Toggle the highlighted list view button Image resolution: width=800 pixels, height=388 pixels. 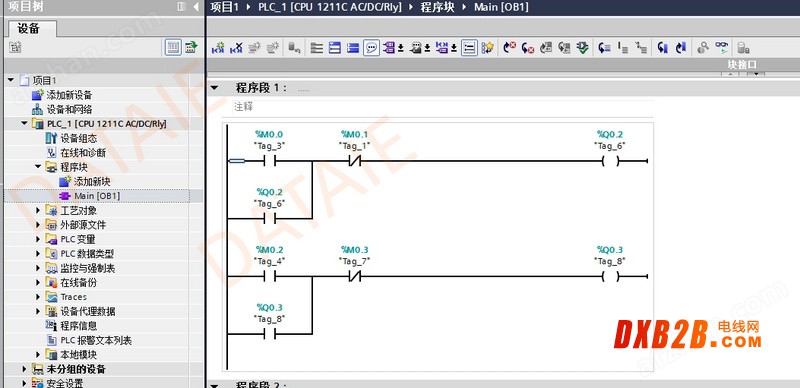(x=469, y=48)
